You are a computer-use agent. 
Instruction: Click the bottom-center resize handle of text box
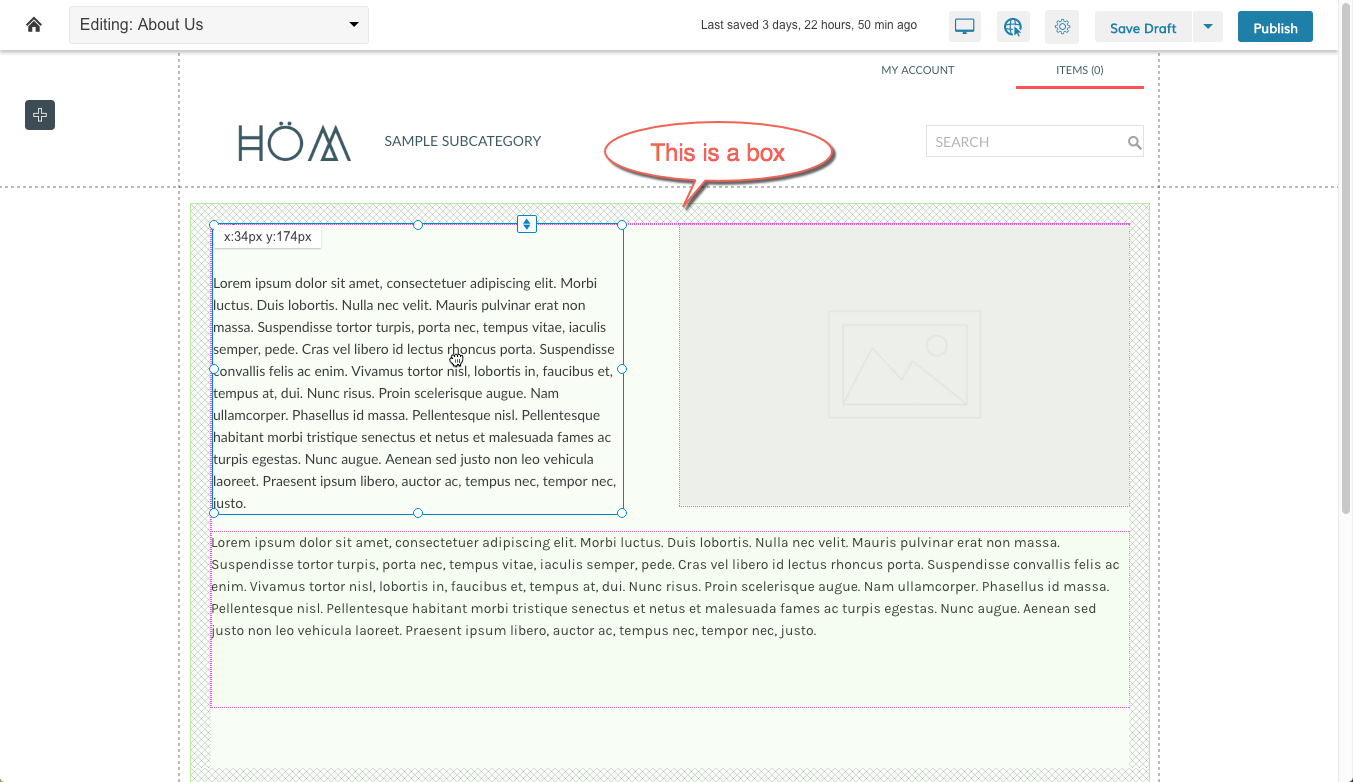coord(418,513)
